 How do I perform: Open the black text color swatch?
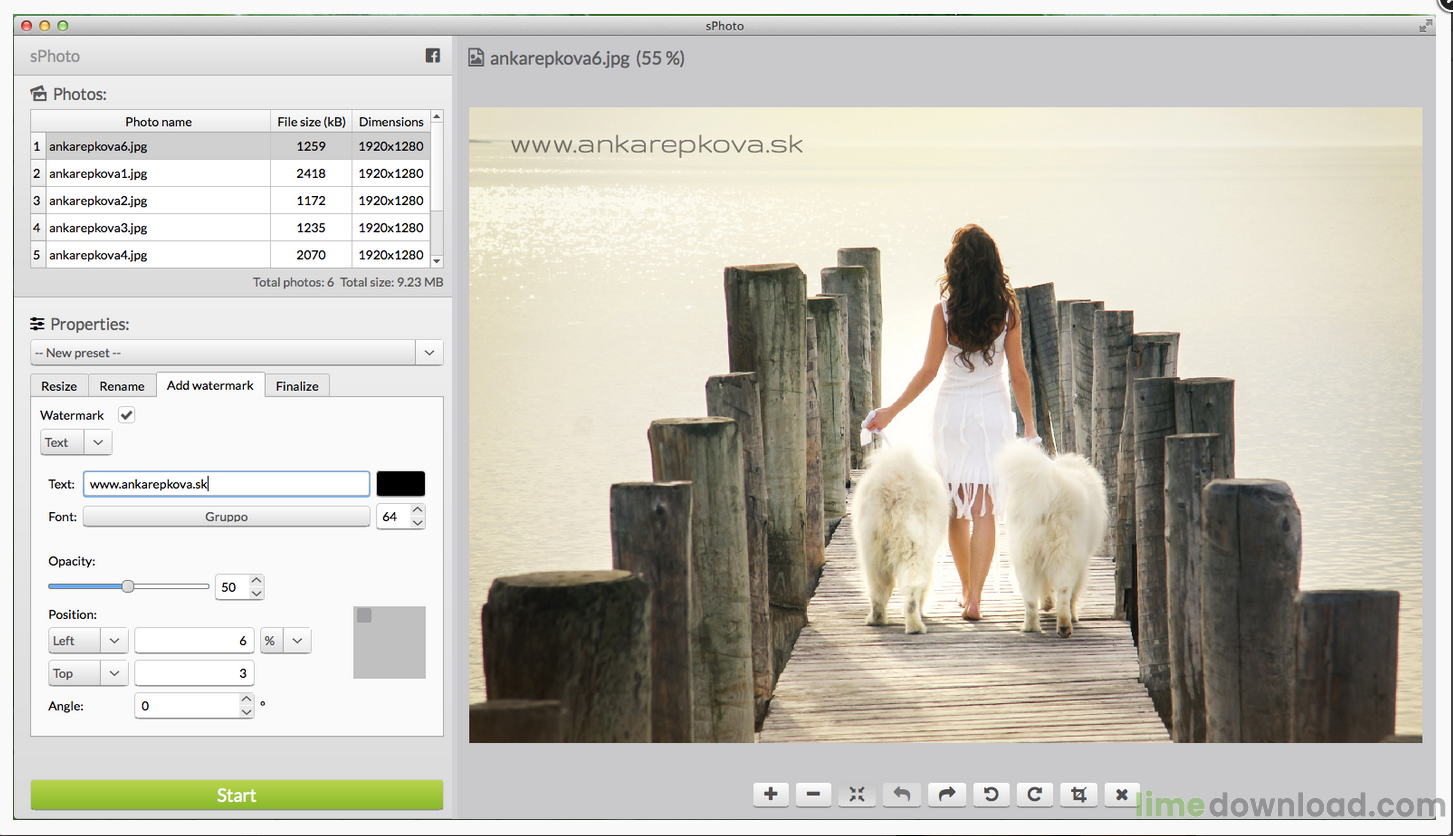pos(400,484)
